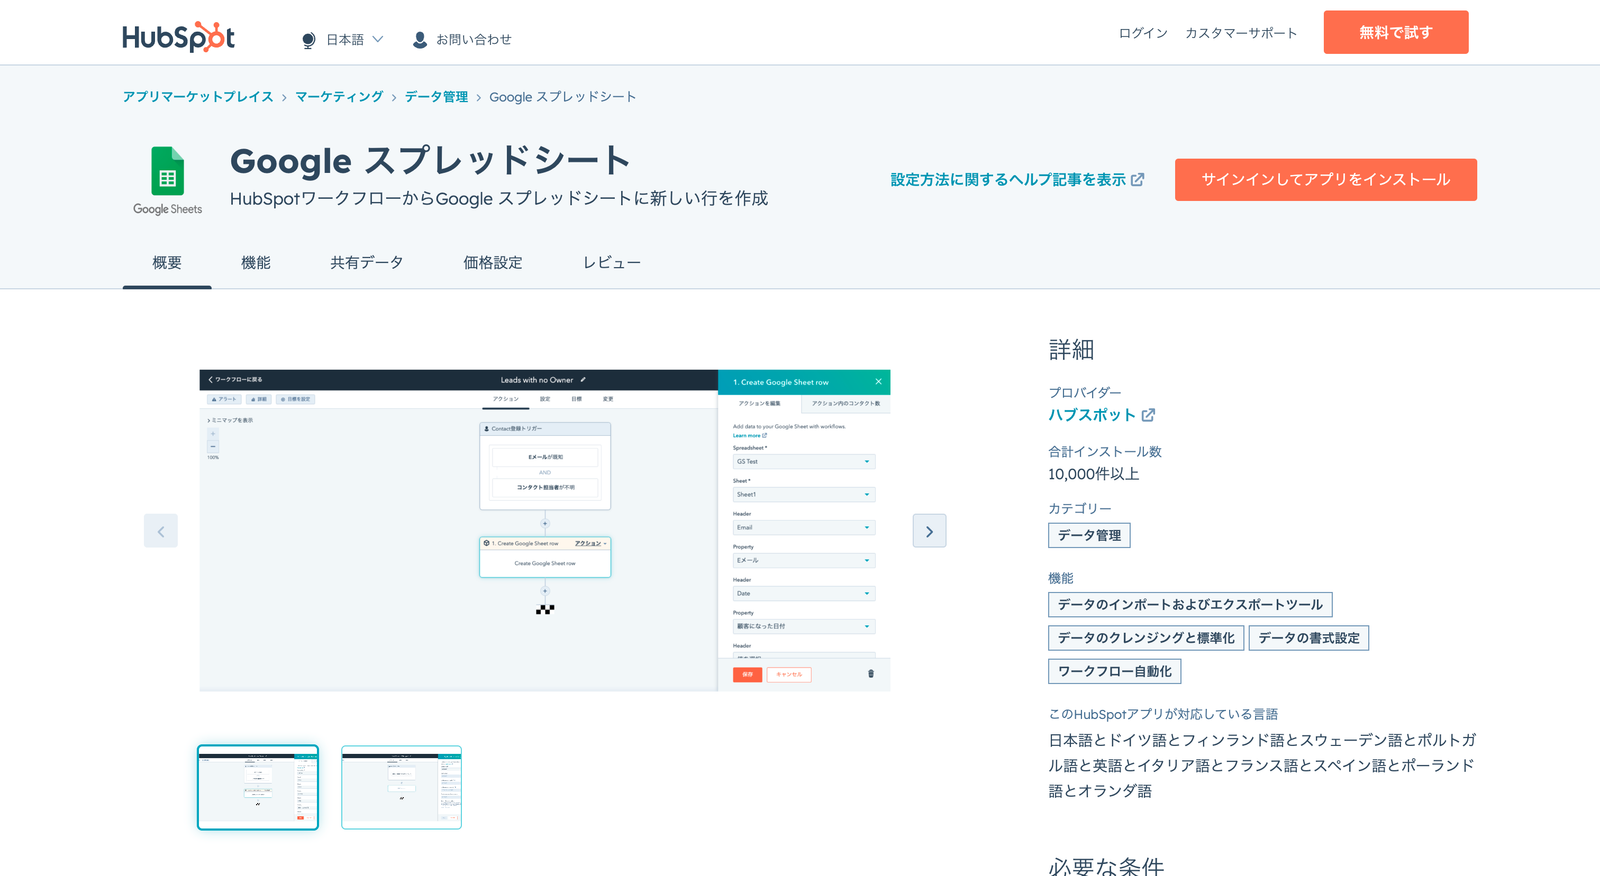Click the HubSpot logo
This screenshot has height=876, width=1600.
point(178,37)
